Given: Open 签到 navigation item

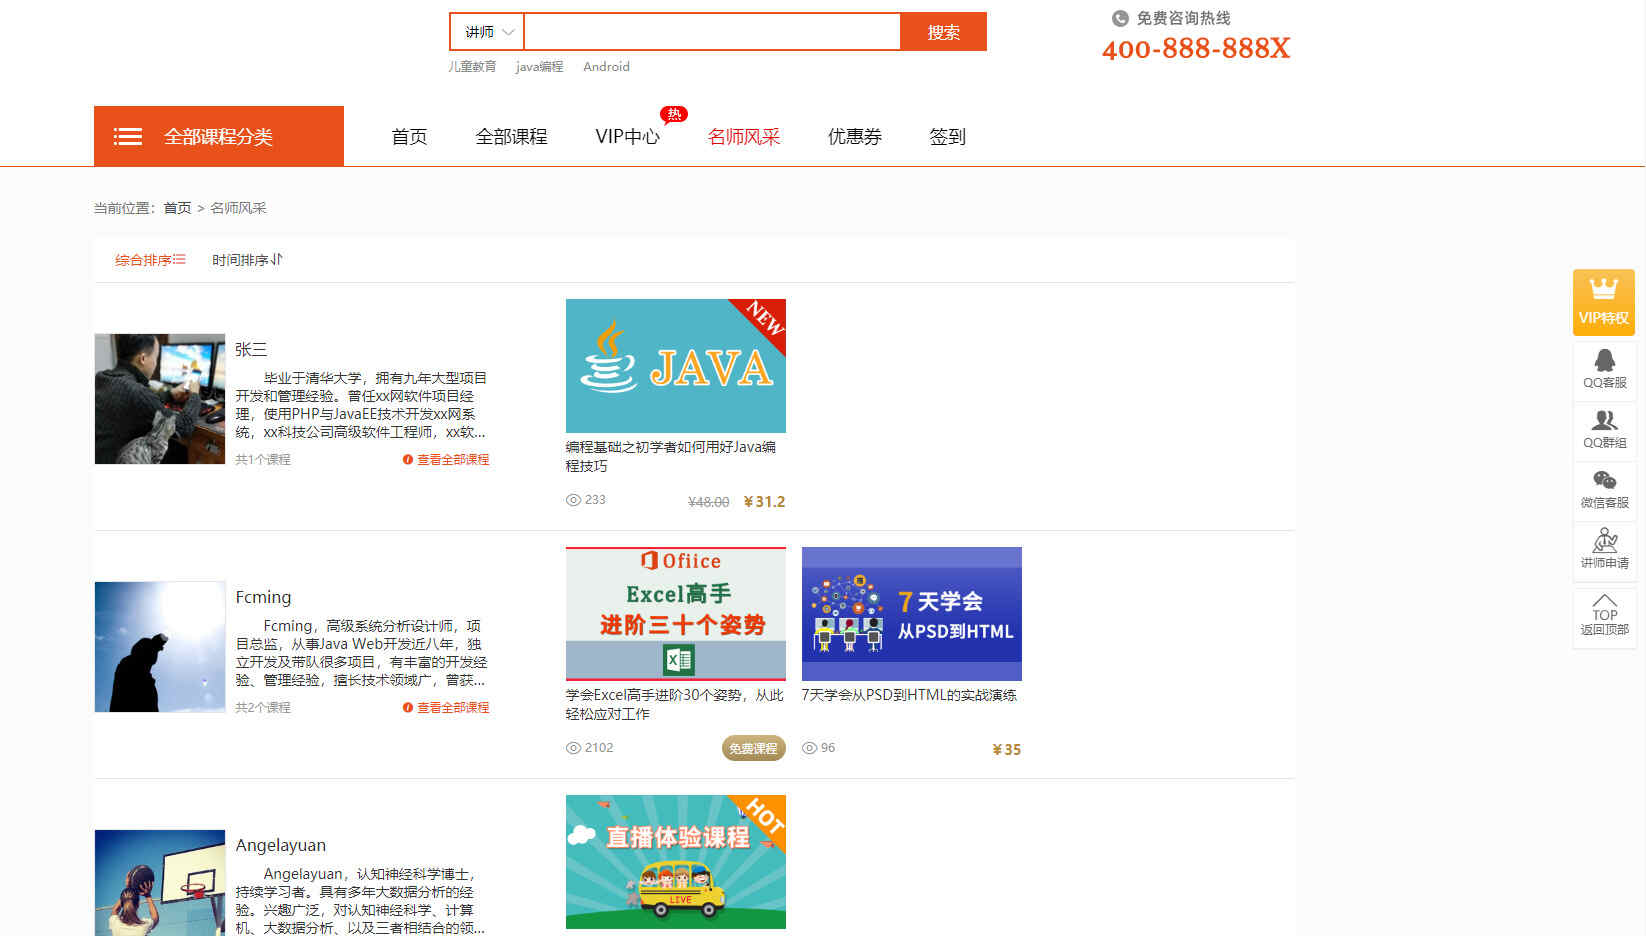Looking at the screenshot, I should [x=947, y=137].
